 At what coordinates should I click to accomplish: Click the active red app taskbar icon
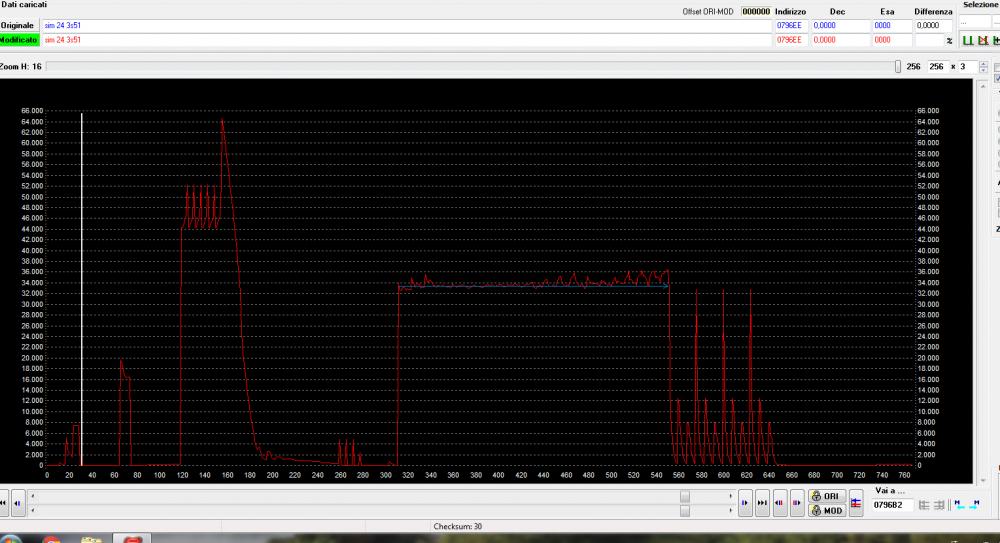point(132,539)
